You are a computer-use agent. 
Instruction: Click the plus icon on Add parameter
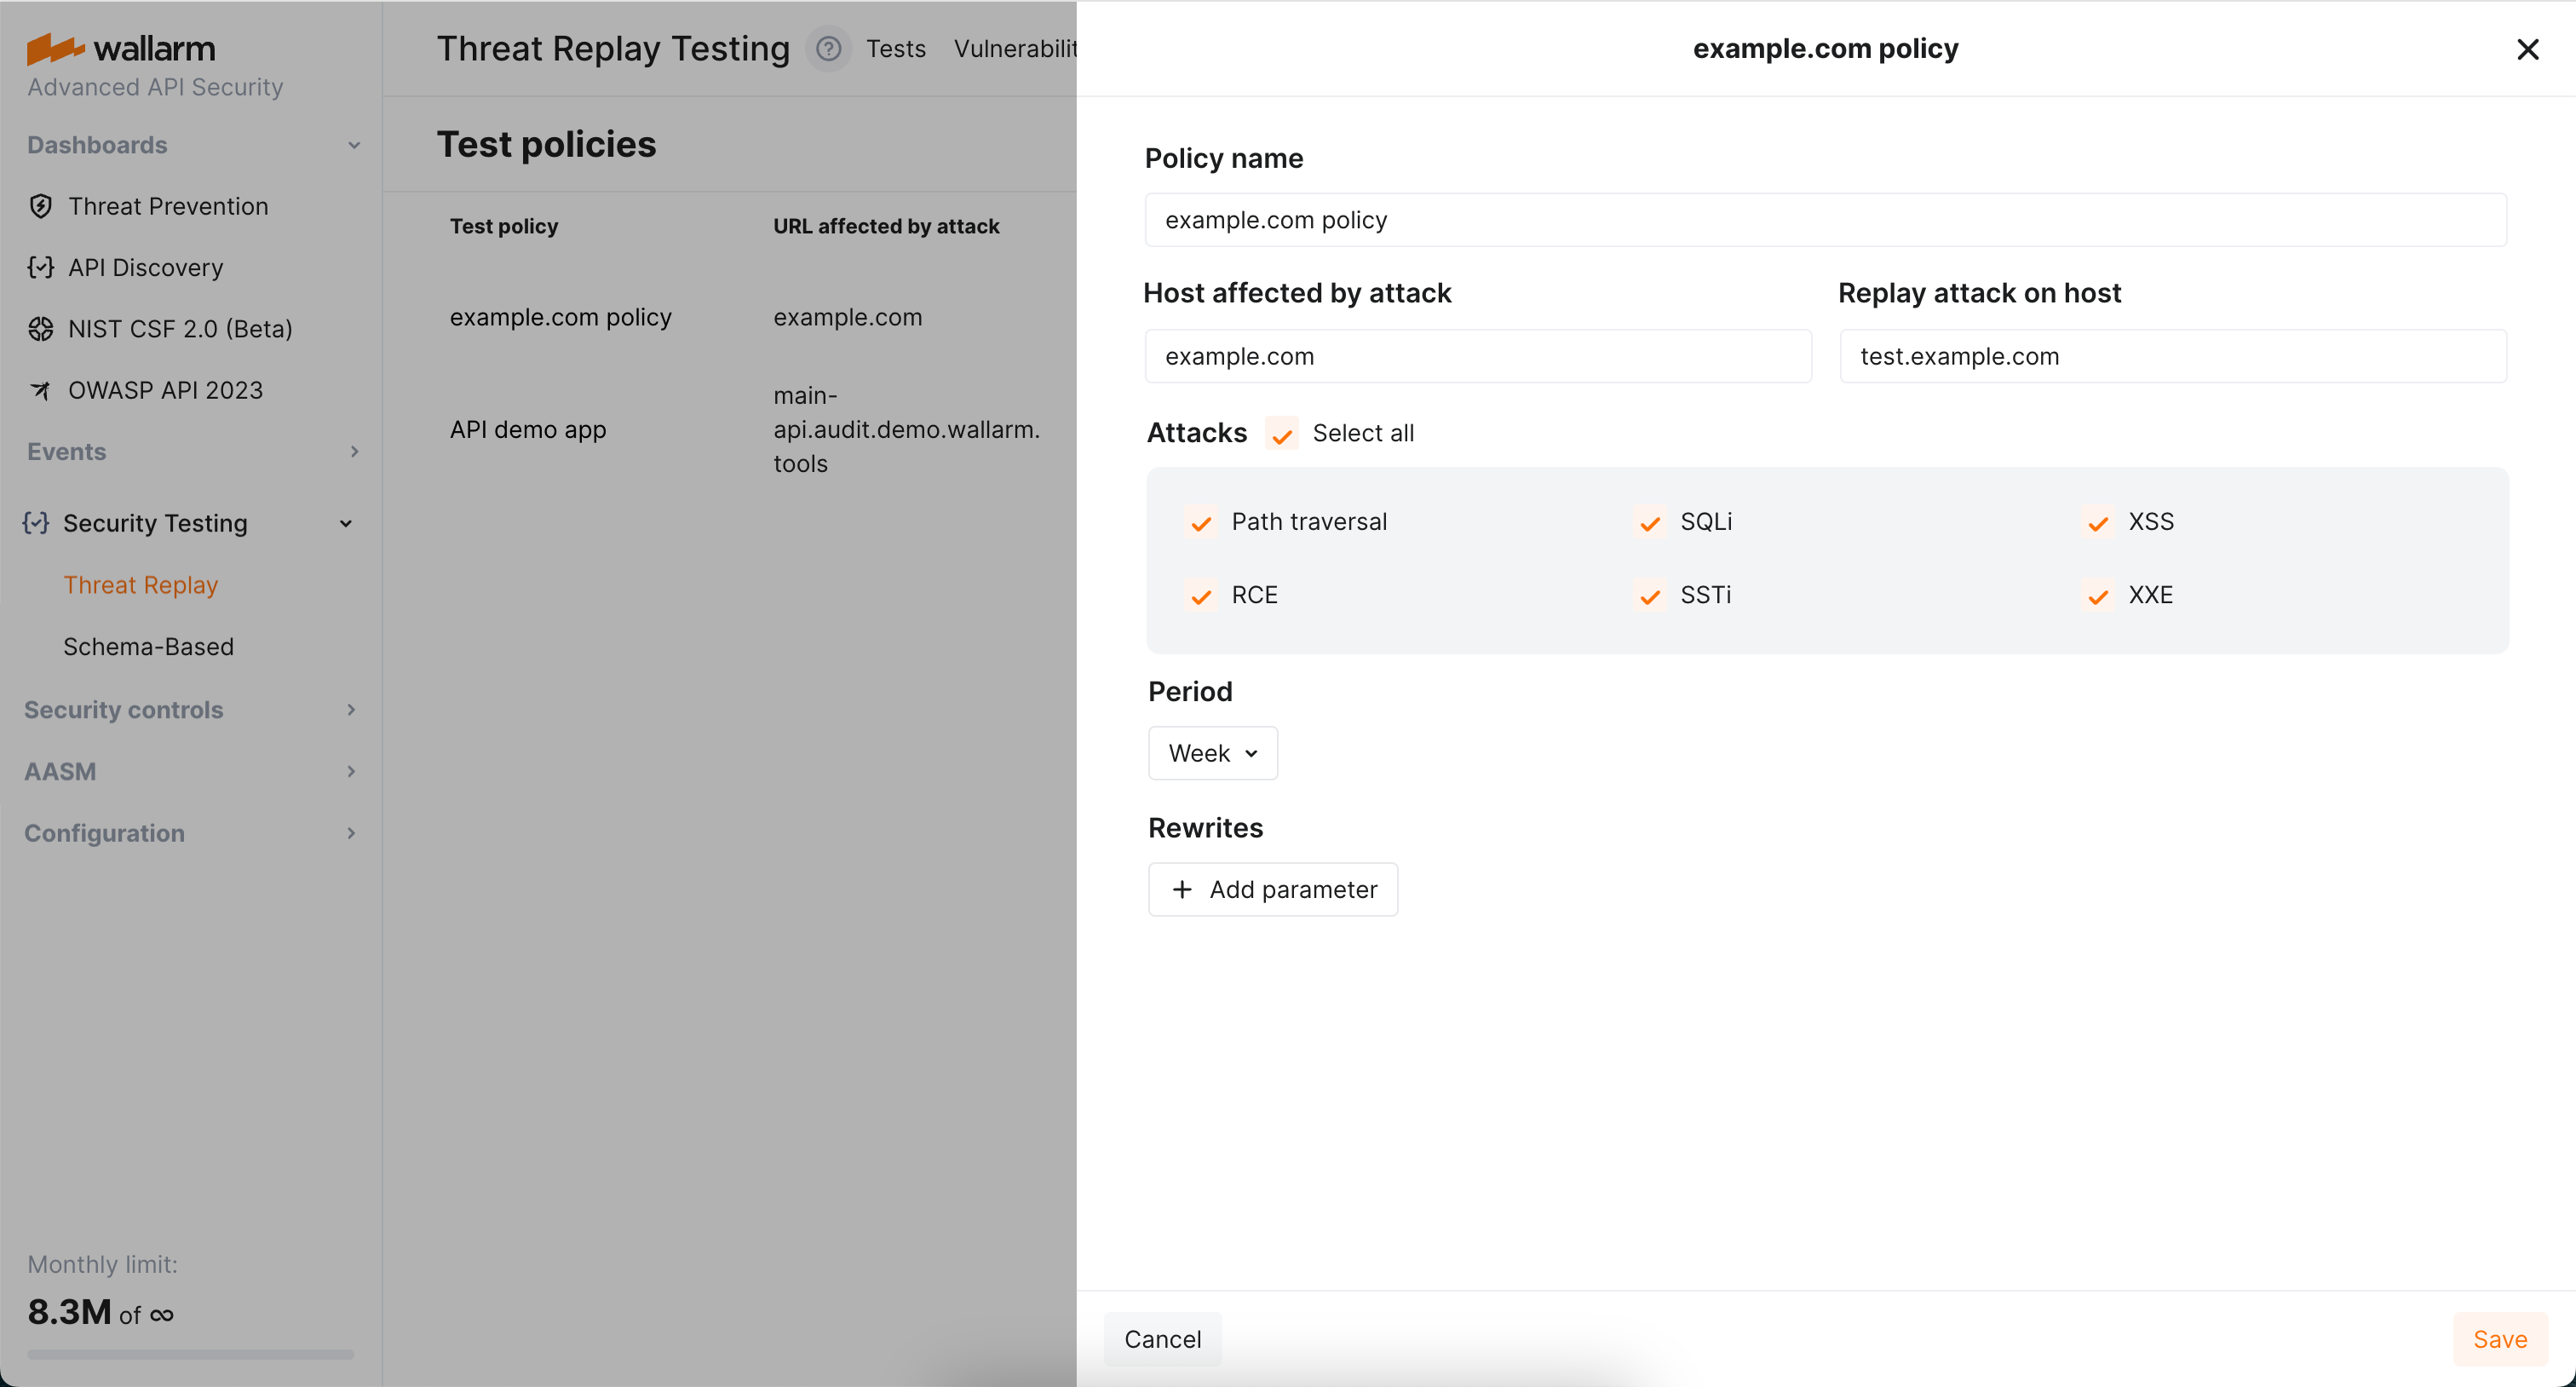(x=1182, y=889)
